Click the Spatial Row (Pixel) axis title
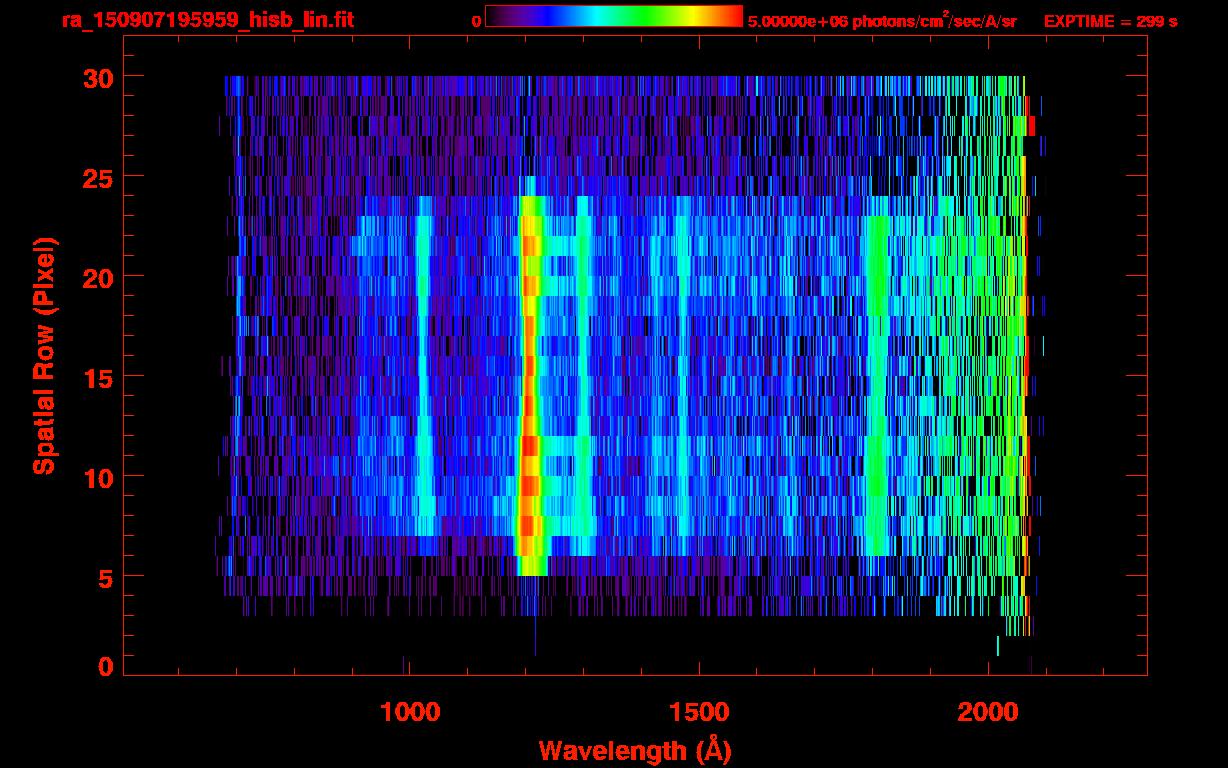This screenshot has width=1228, height=768. [x=44, y=355]
